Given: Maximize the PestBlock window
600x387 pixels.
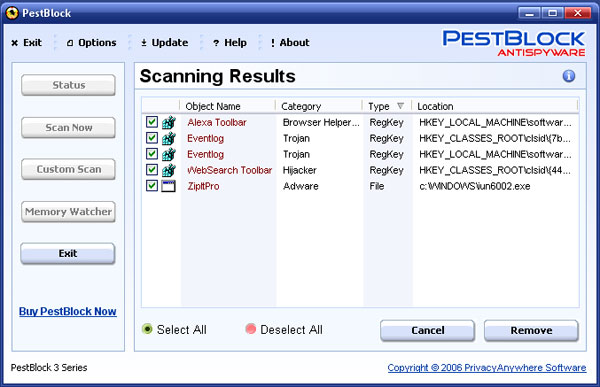Looking at the screenshot, I should click(x=553, y=13).
